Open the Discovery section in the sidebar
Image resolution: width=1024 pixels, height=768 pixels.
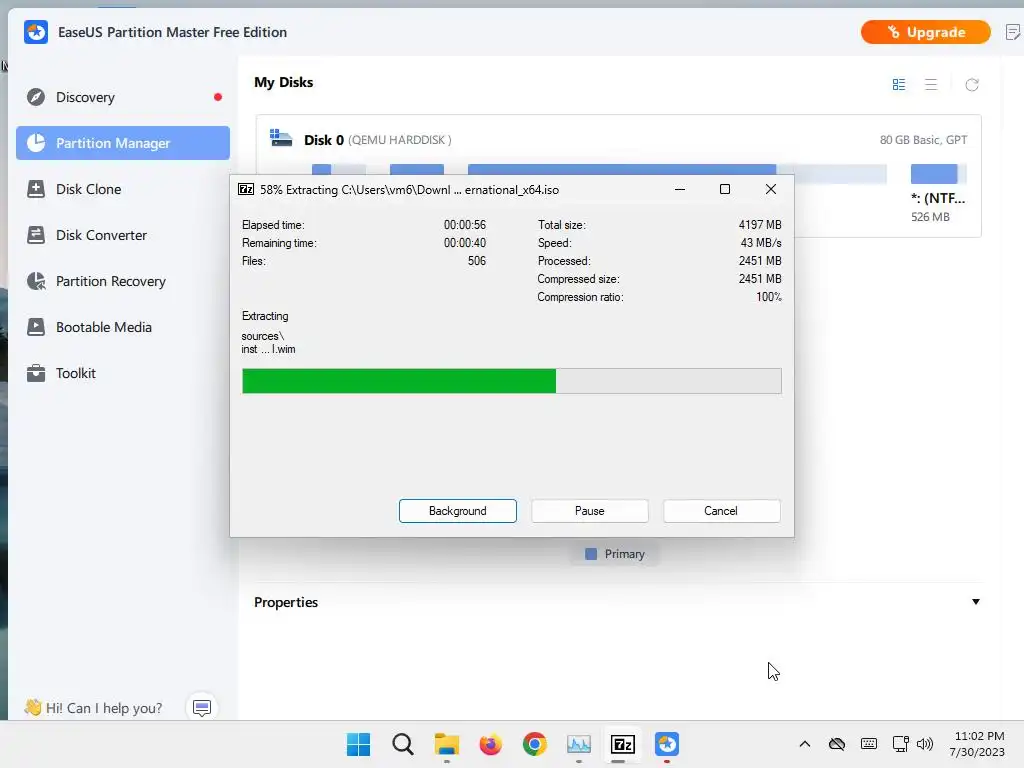pyautogui.click(x=123, y=97)
